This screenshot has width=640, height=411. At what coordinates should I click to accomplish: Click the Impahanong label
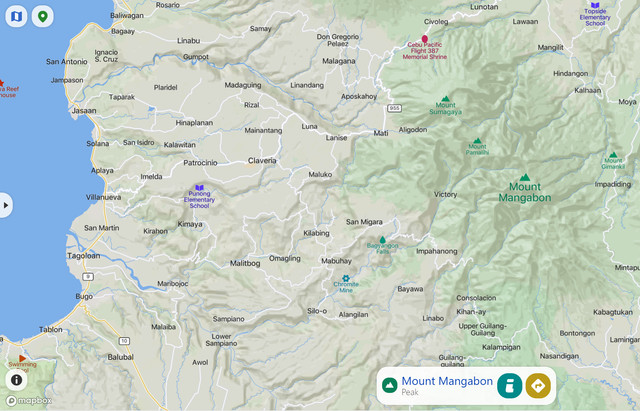437,251
